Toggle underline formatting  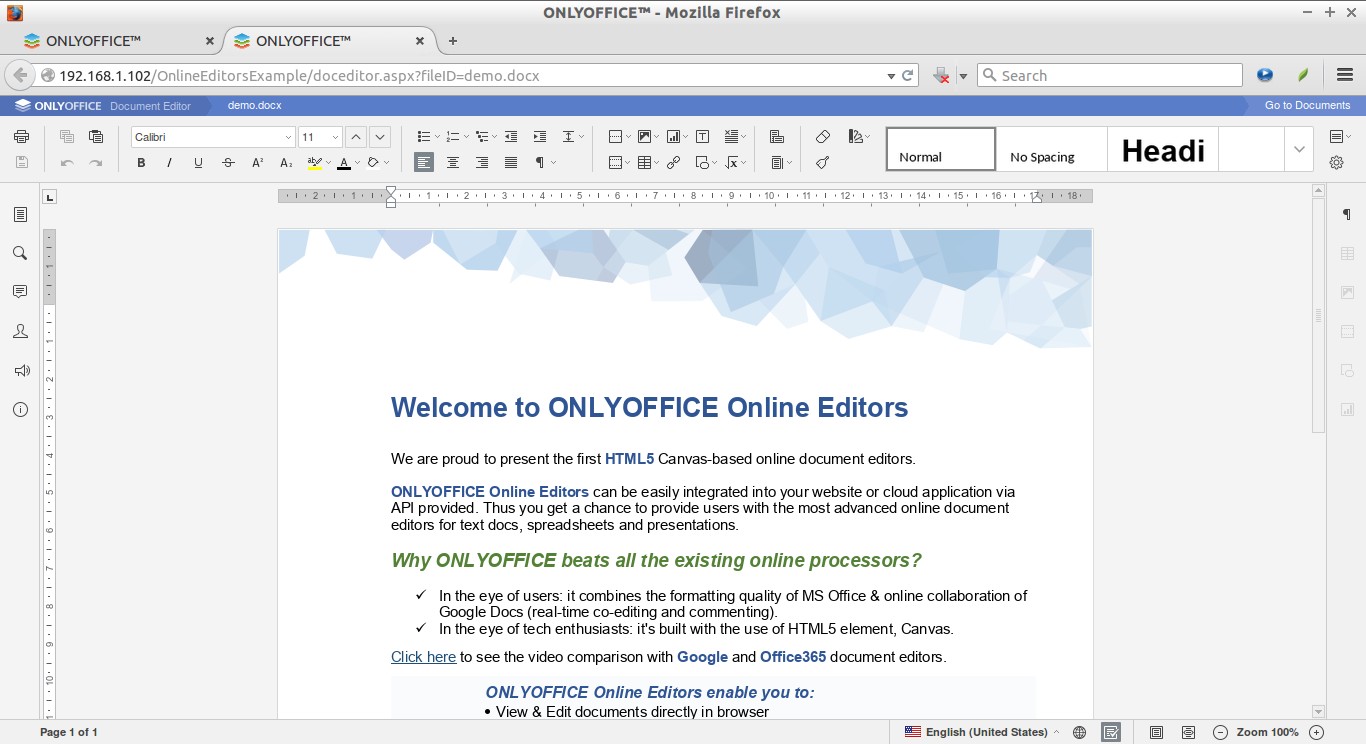[199, 163]
